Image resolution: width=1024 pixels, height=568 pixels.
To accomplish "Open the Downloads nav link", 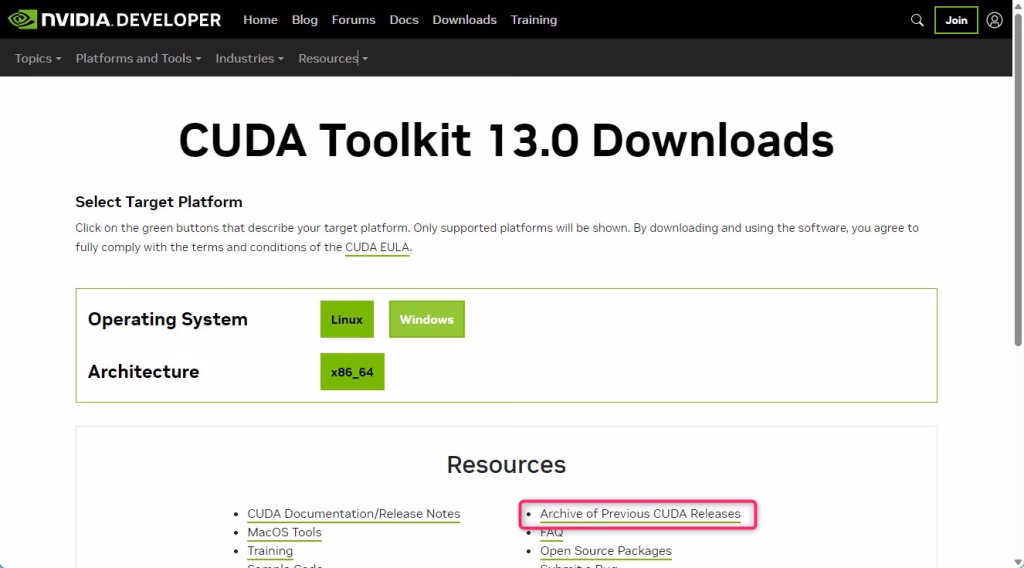I will pyautogui.click(x=464, y=20).
